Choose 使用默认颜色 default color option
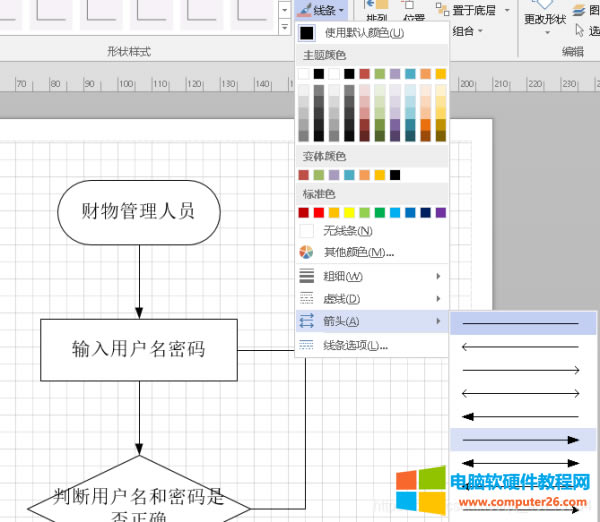600x522 pixels. (x=363, y=33)
